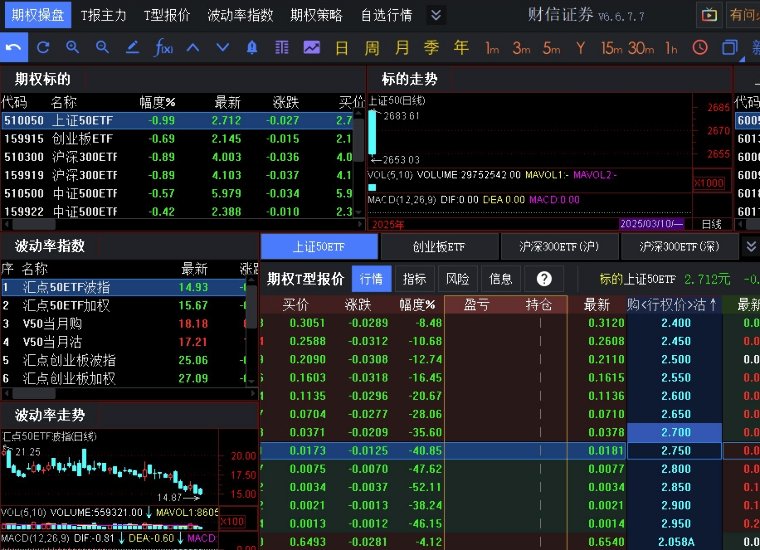Open the TV live icon in title bar
Screen dimensions: 760x550
(709, 15)
